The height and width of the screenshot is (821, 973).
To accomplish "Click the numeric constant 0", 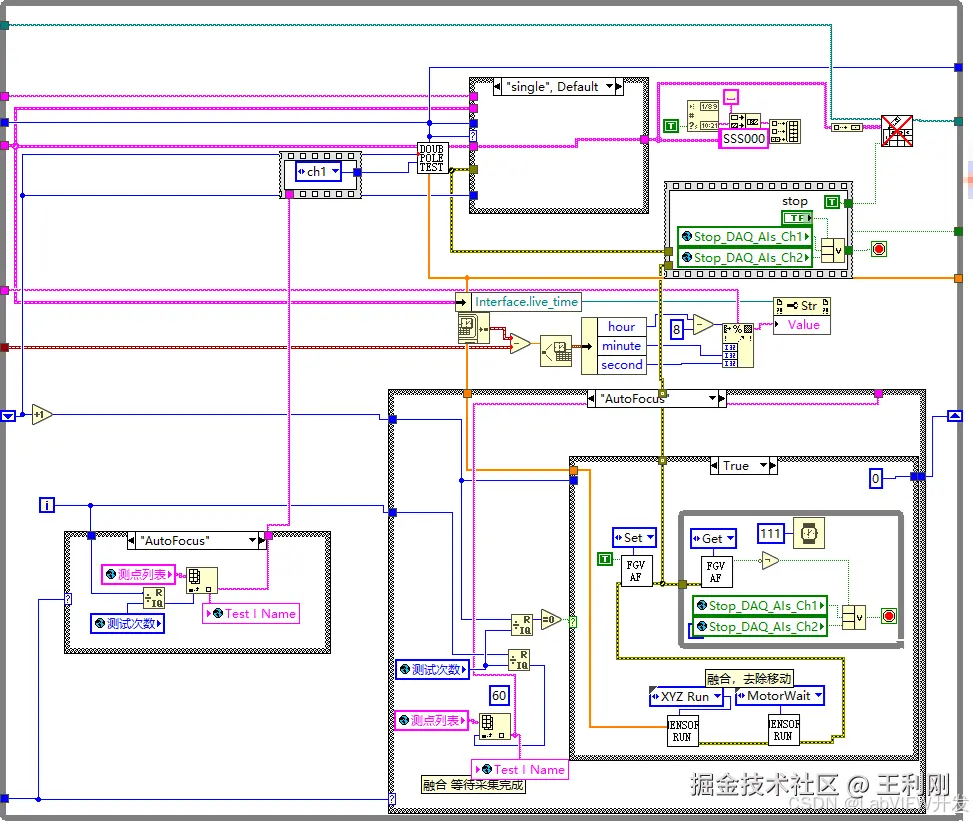I will (x=876, y=478).
